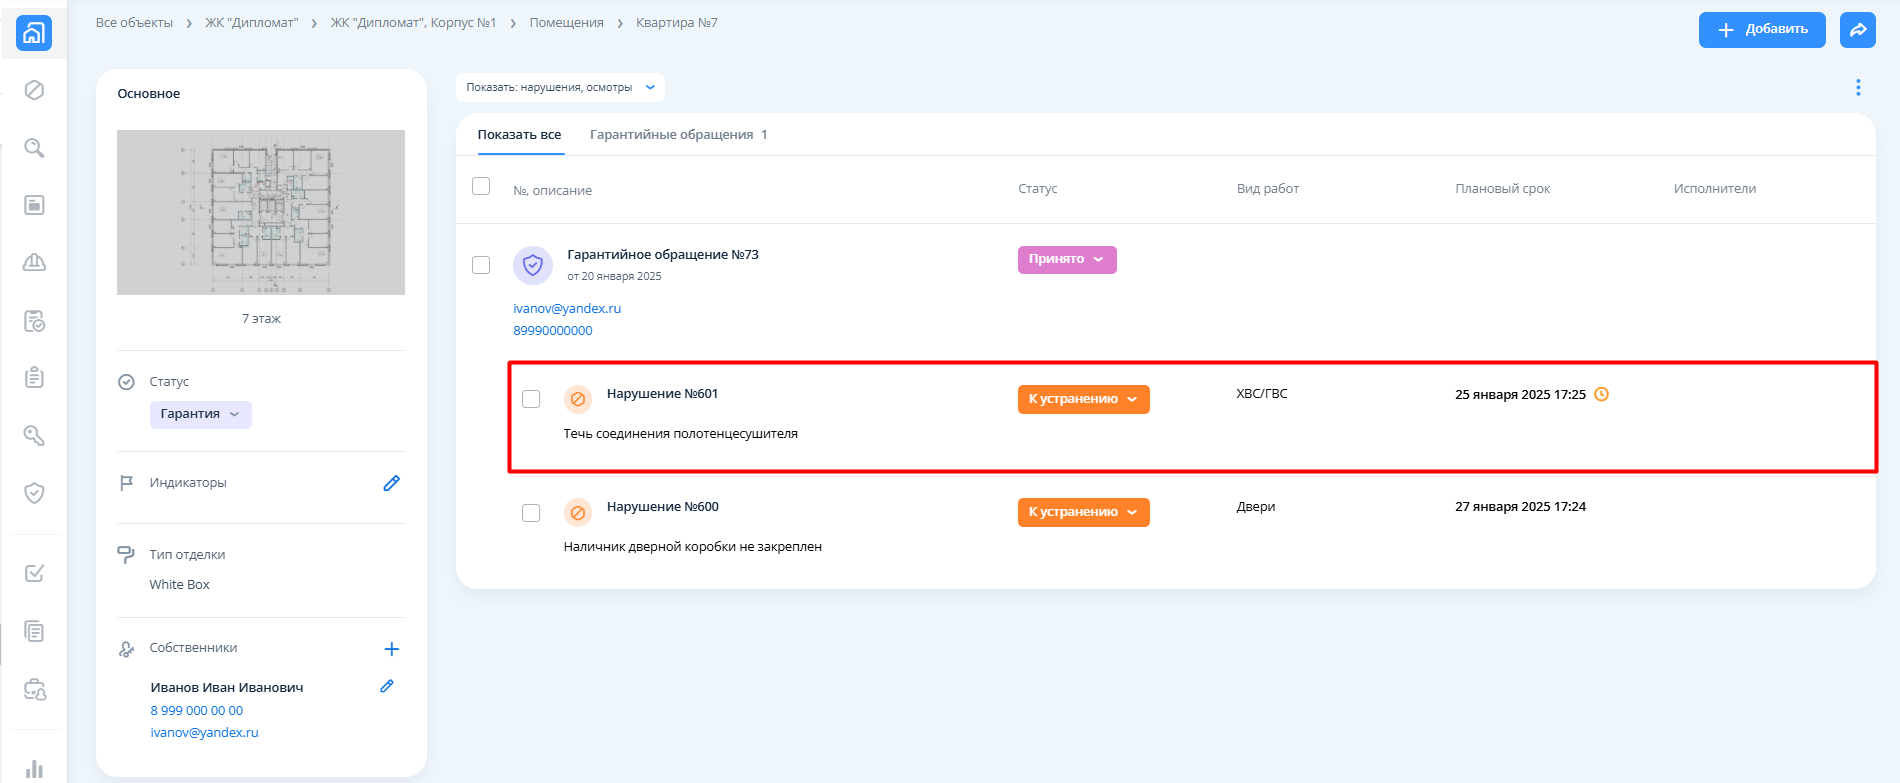
Task: Open the statistics bar chart sidebar icon
Action: point(34,768)
